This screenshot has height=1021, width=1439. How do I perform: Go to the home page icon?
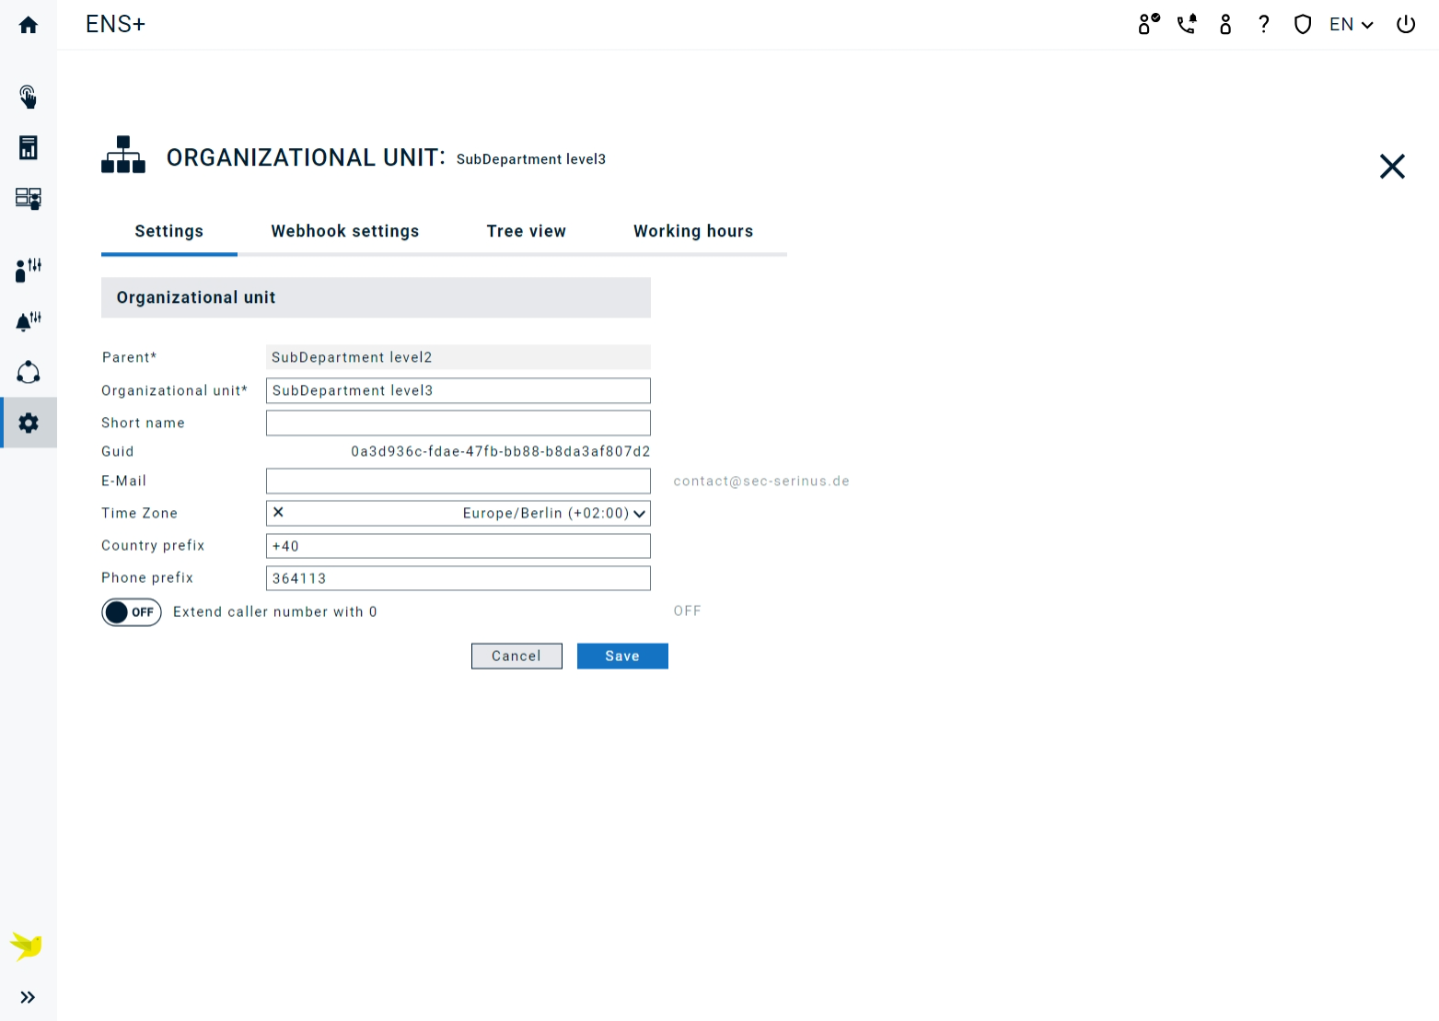[x=28, y=25]
